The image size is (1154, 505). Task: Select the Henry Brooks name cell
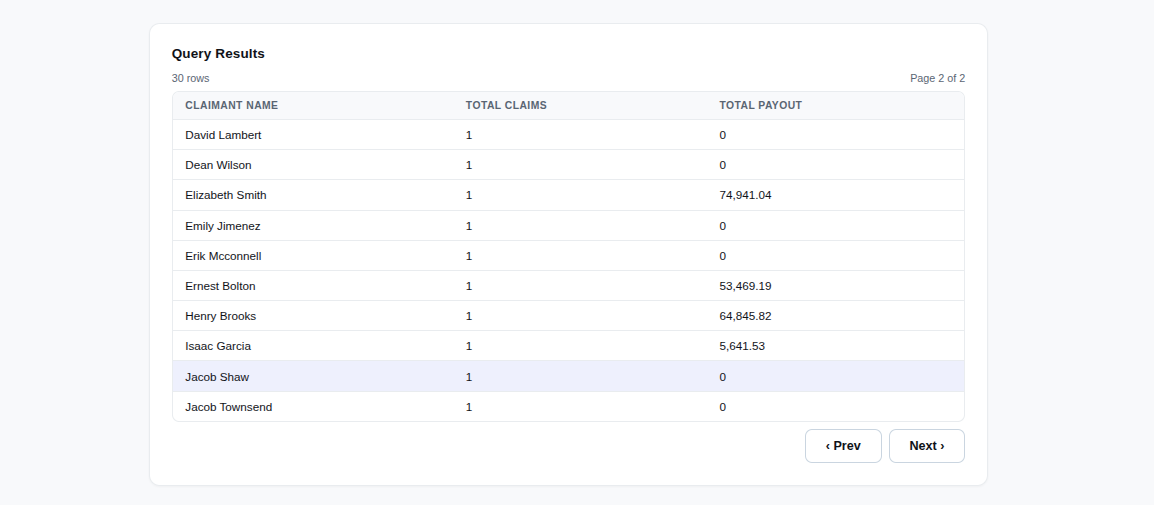point(221,317)
